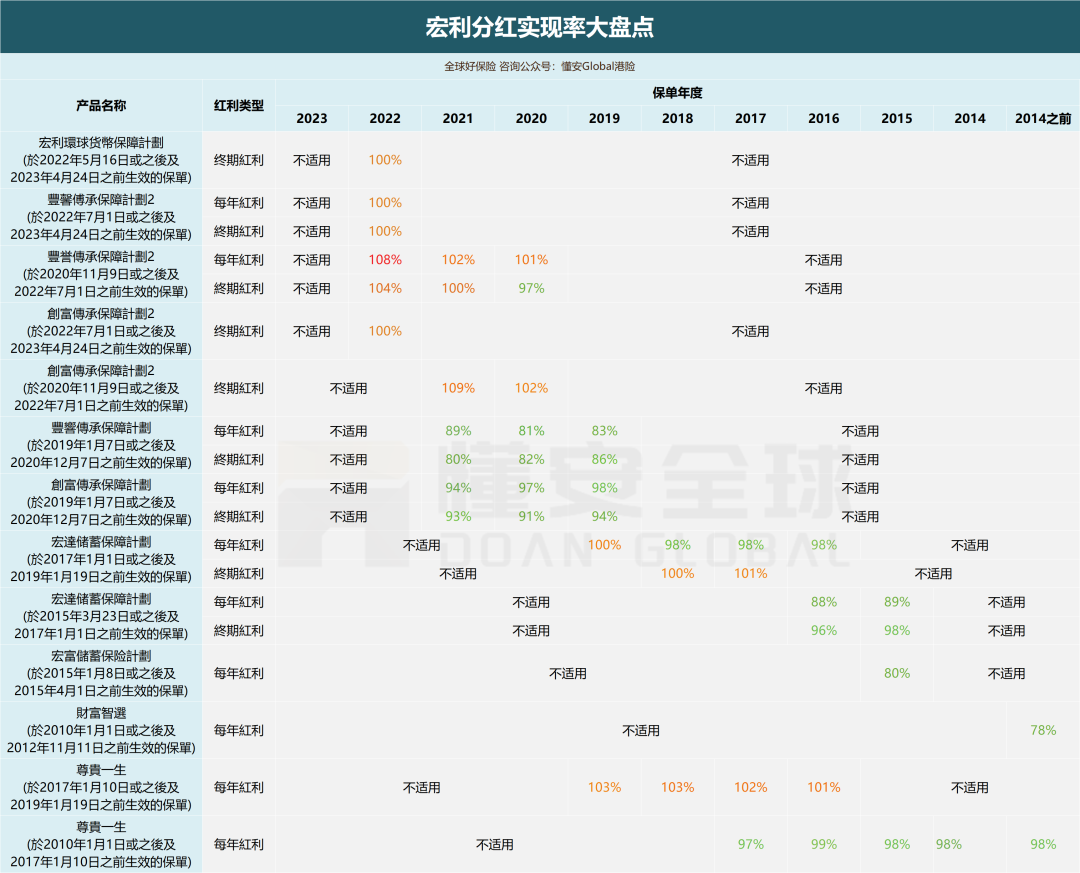Select the 88% cell under 2016
The width and height of the screenshot is (1080, 873).
tap(824, 602)
